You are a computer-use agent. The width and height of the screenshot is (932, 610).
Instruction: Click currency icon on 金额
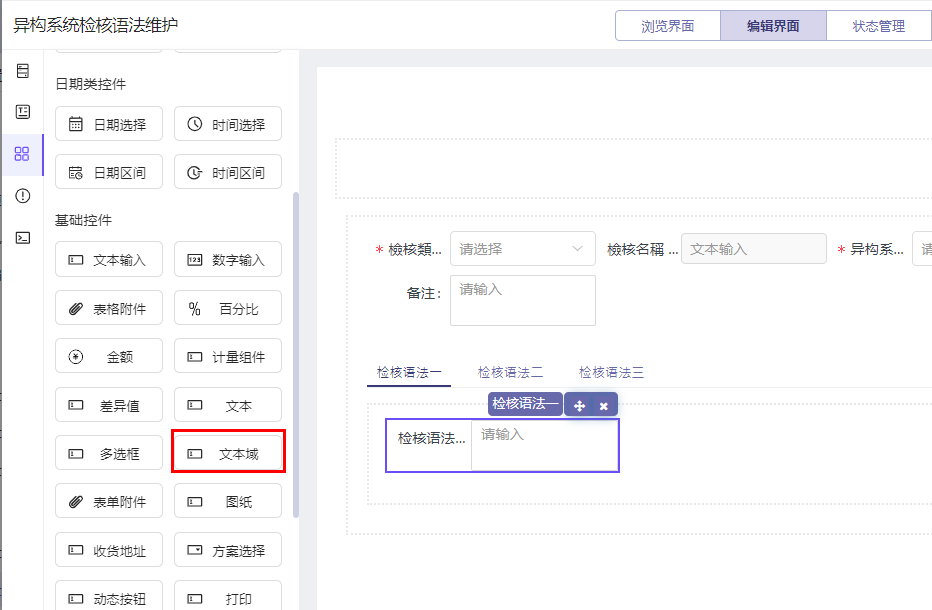75,357
